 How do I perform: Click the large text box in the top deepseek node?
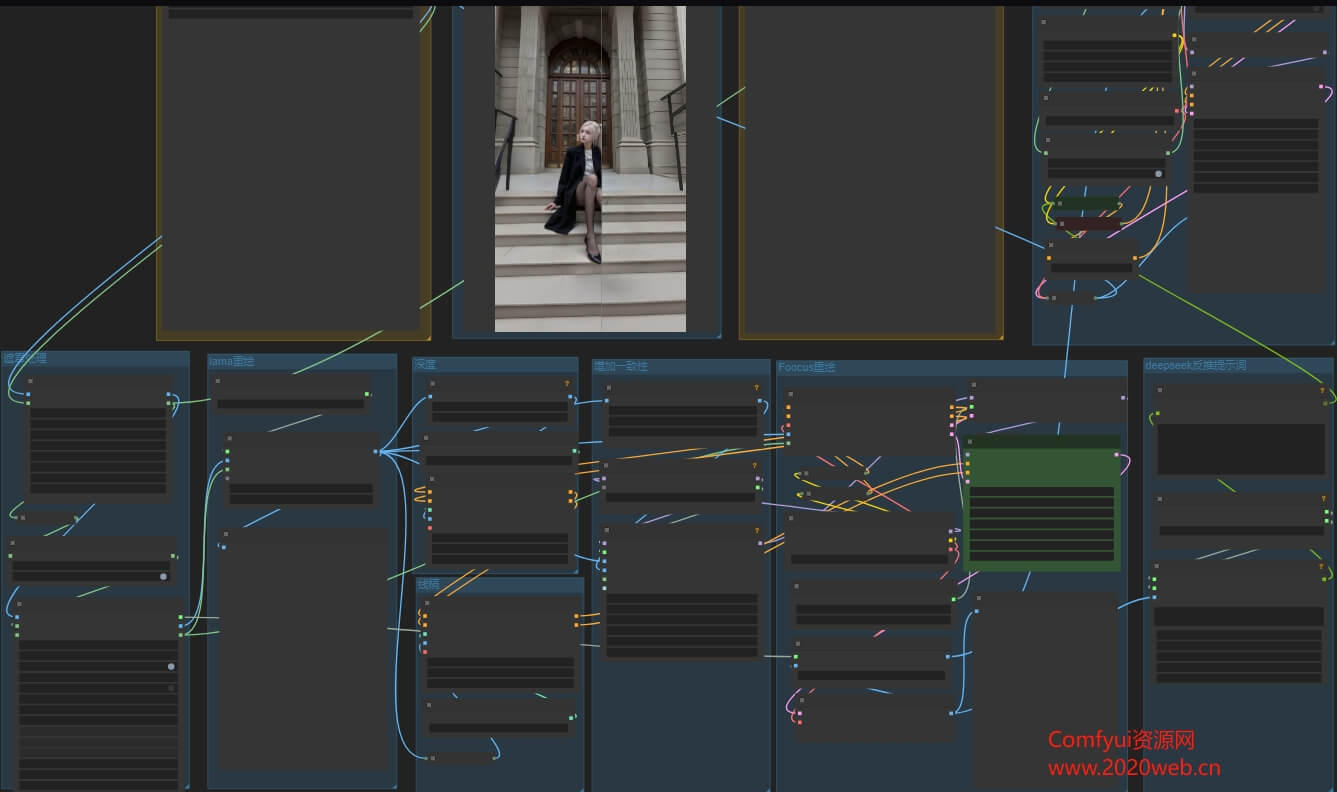pyautogui.click(x=1241, y=449)
